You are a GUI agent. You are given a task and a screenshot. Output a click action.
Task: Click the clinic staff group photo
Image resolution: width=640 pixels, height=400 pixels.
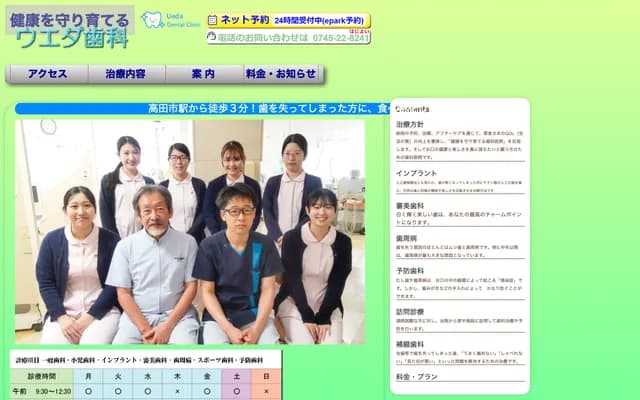click(190, 231)
